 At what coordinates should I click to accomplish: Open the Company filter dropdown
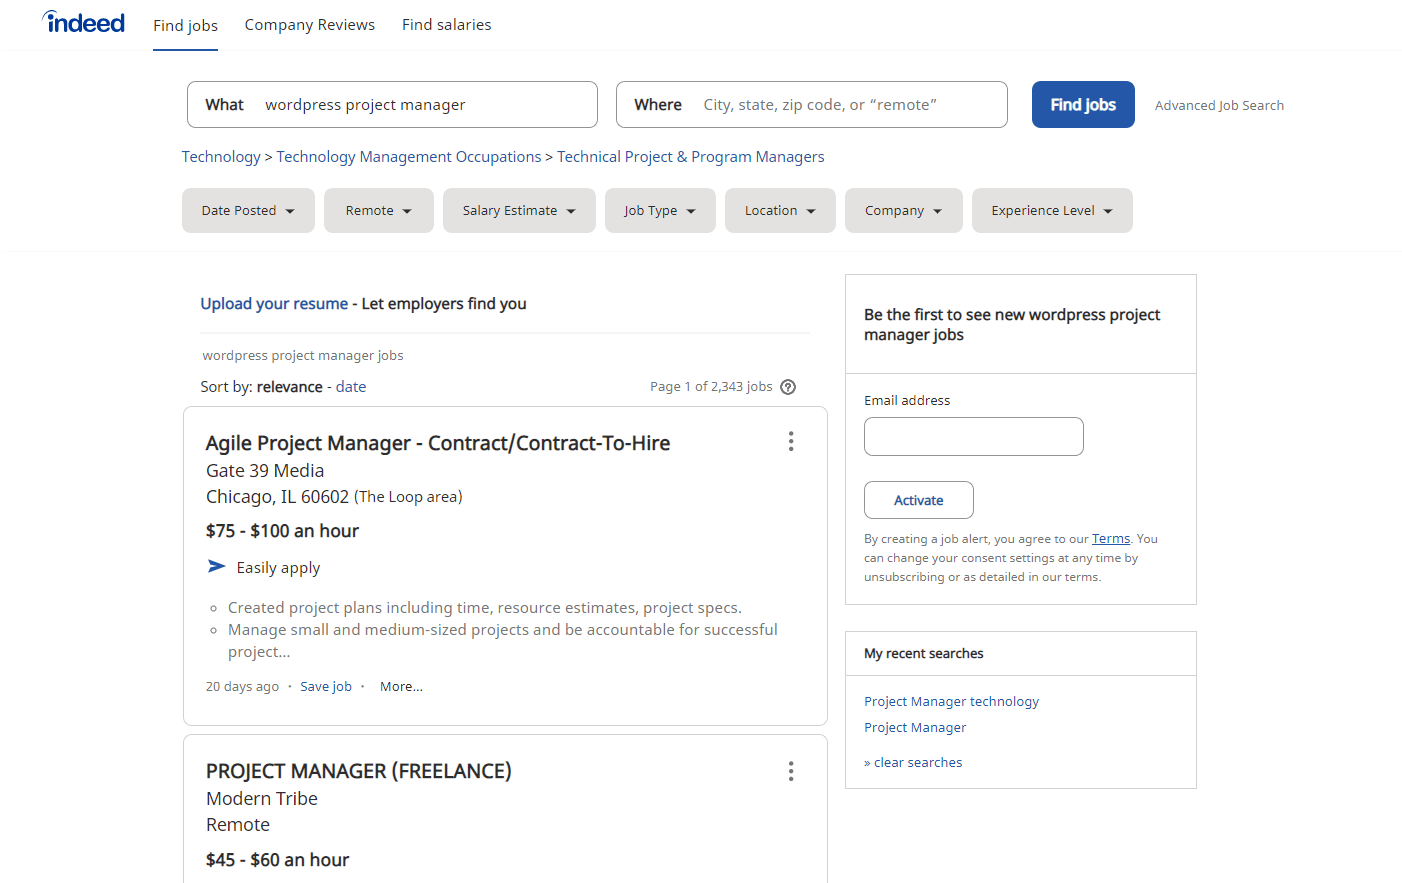click(x=904, y=211)
